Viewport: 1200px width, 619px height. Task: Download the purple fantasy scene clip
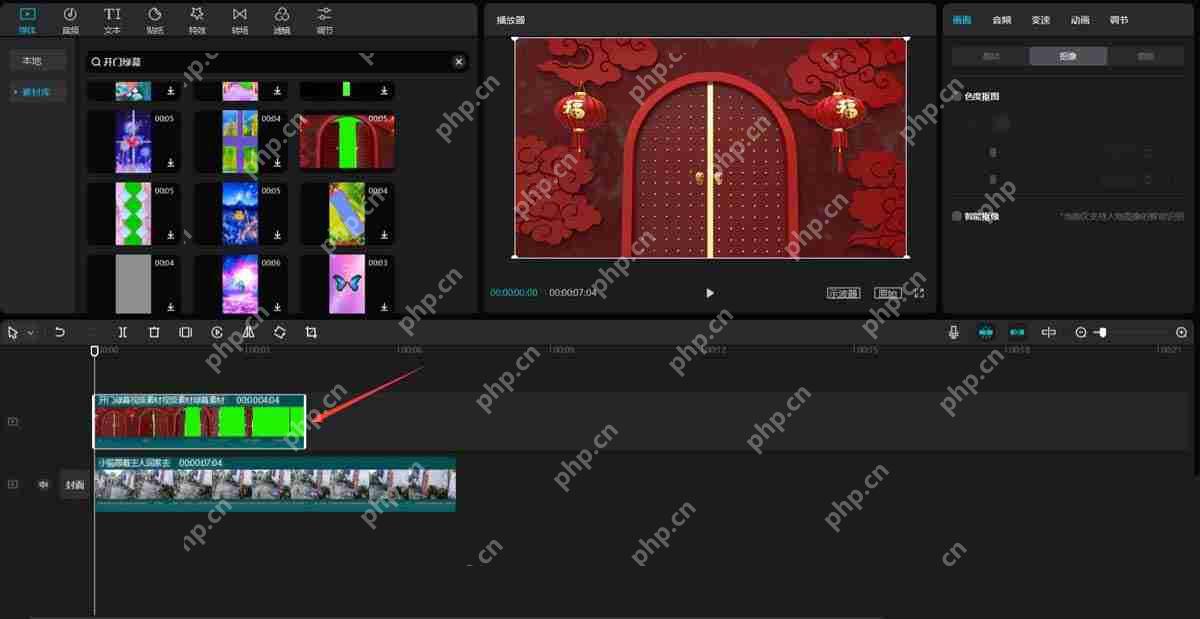pyautogui.click(x=278, y=307)
